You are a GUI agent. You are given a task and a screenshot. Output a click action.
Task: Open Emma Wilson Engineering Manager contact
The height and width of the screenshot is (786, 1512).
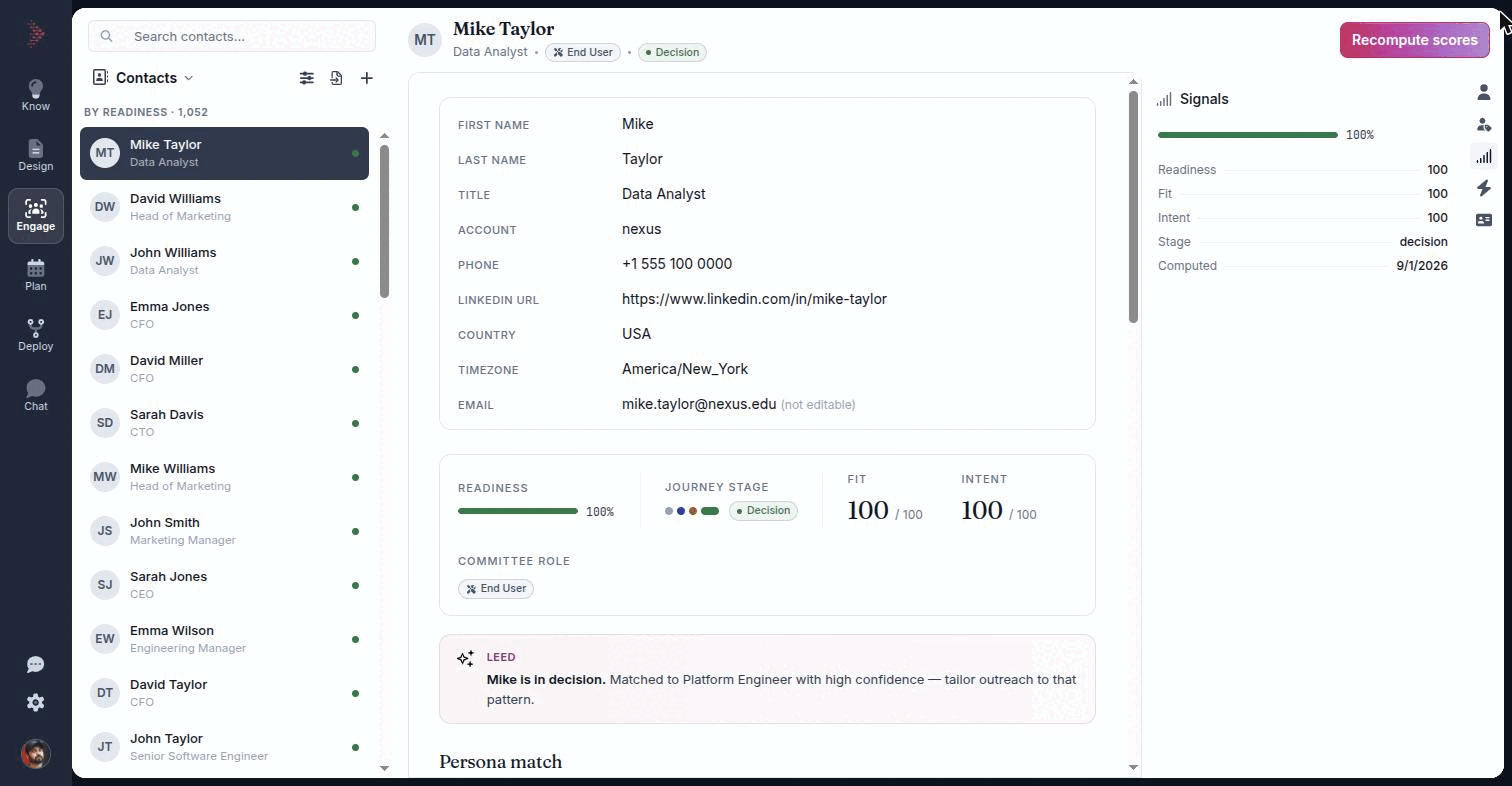pyautogui.click(x=224, y=639)
